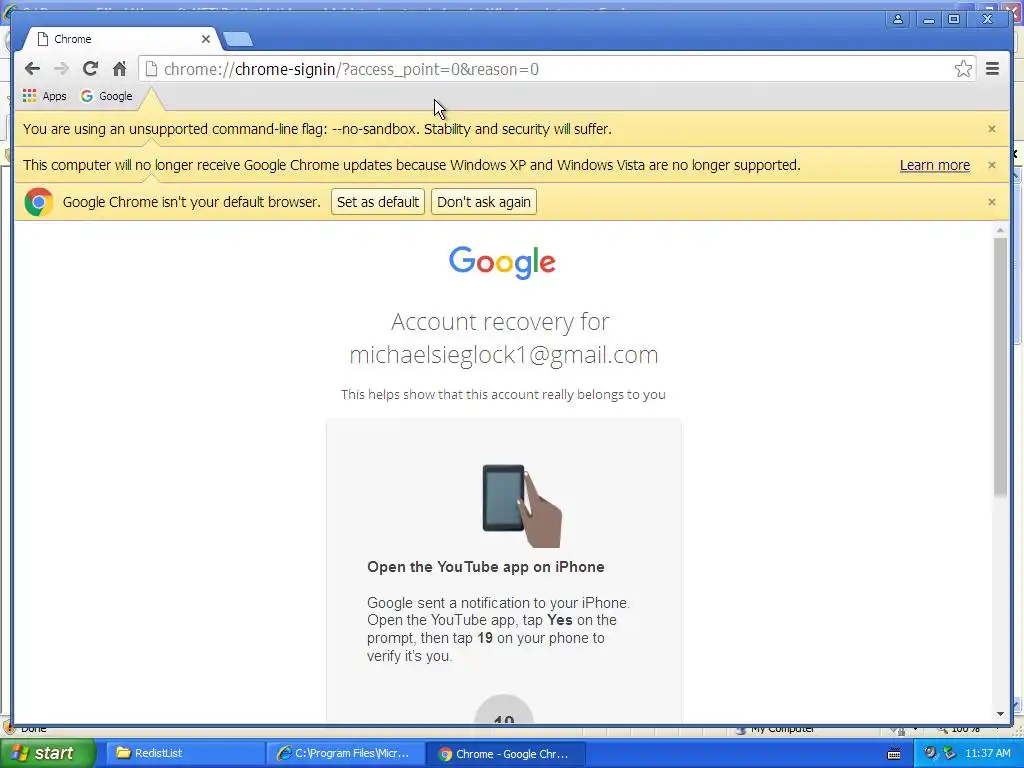Open the Chrome hamburger menu
This screenshot has height=768, width=1024.
pyautogui.click(x=992, y=69)
